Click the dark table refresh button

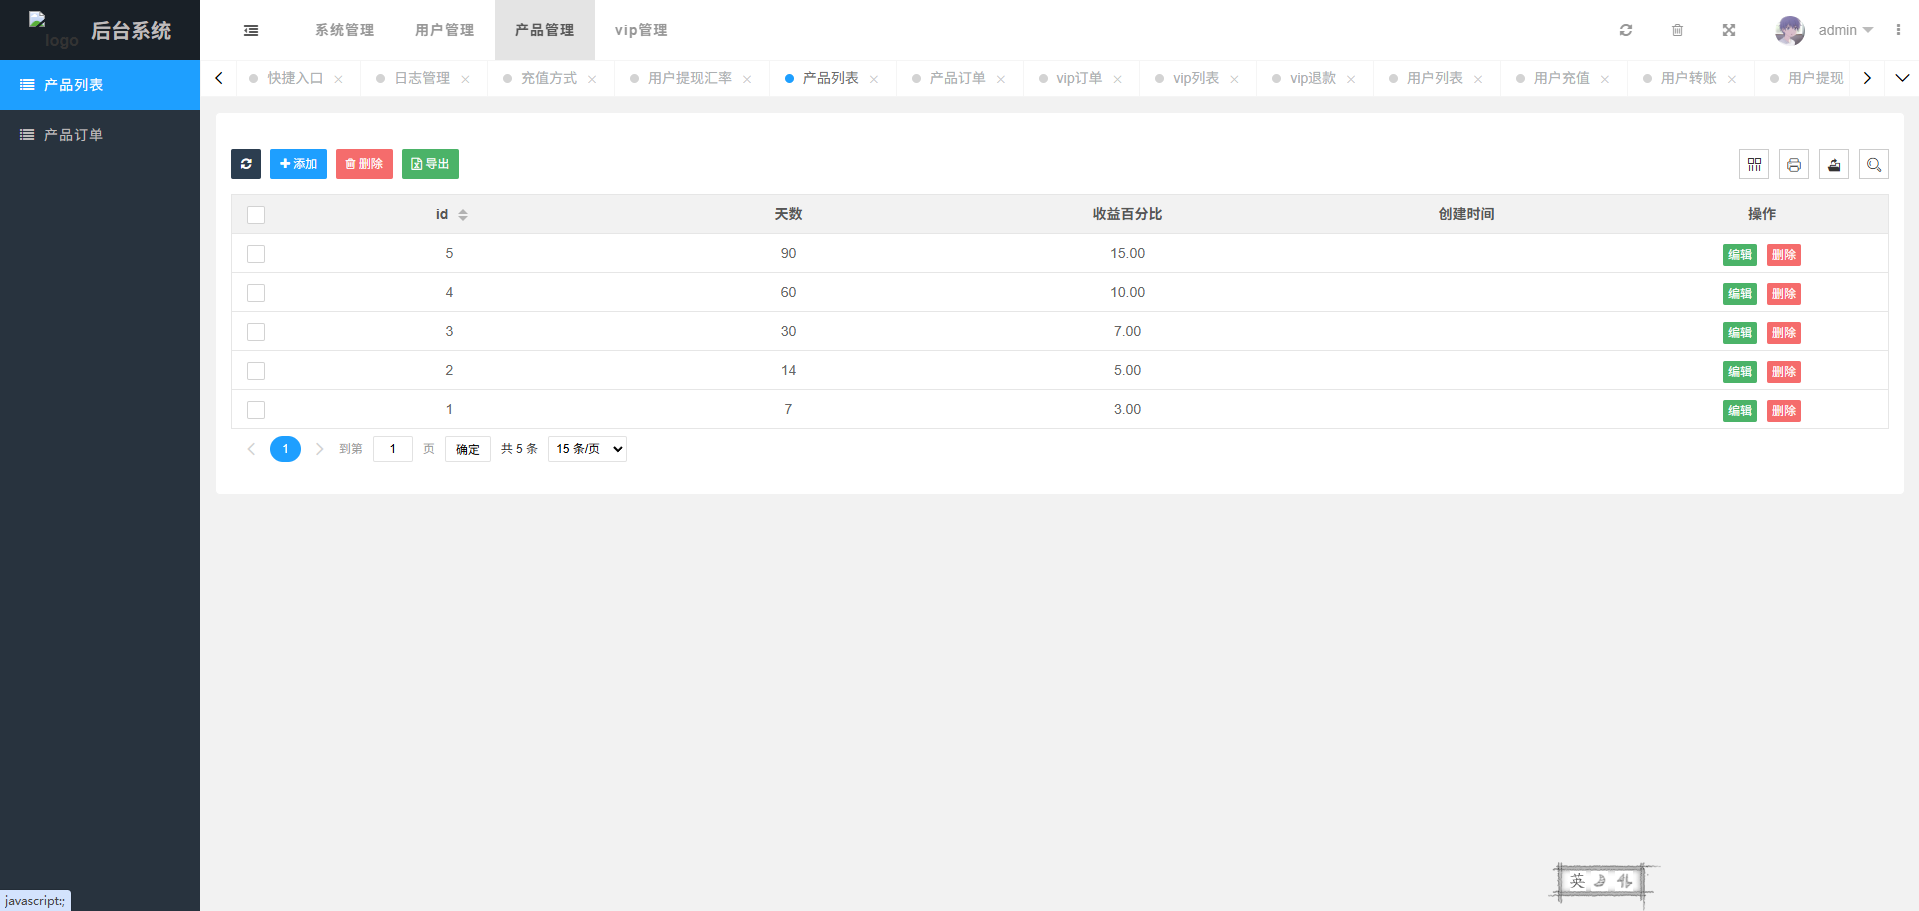click(x=246, y=164)
